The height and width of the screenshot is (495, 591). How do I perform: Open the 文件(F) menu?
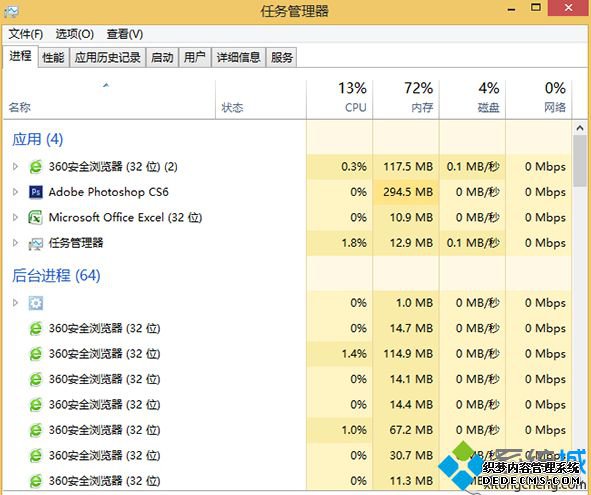coord(26,34)
